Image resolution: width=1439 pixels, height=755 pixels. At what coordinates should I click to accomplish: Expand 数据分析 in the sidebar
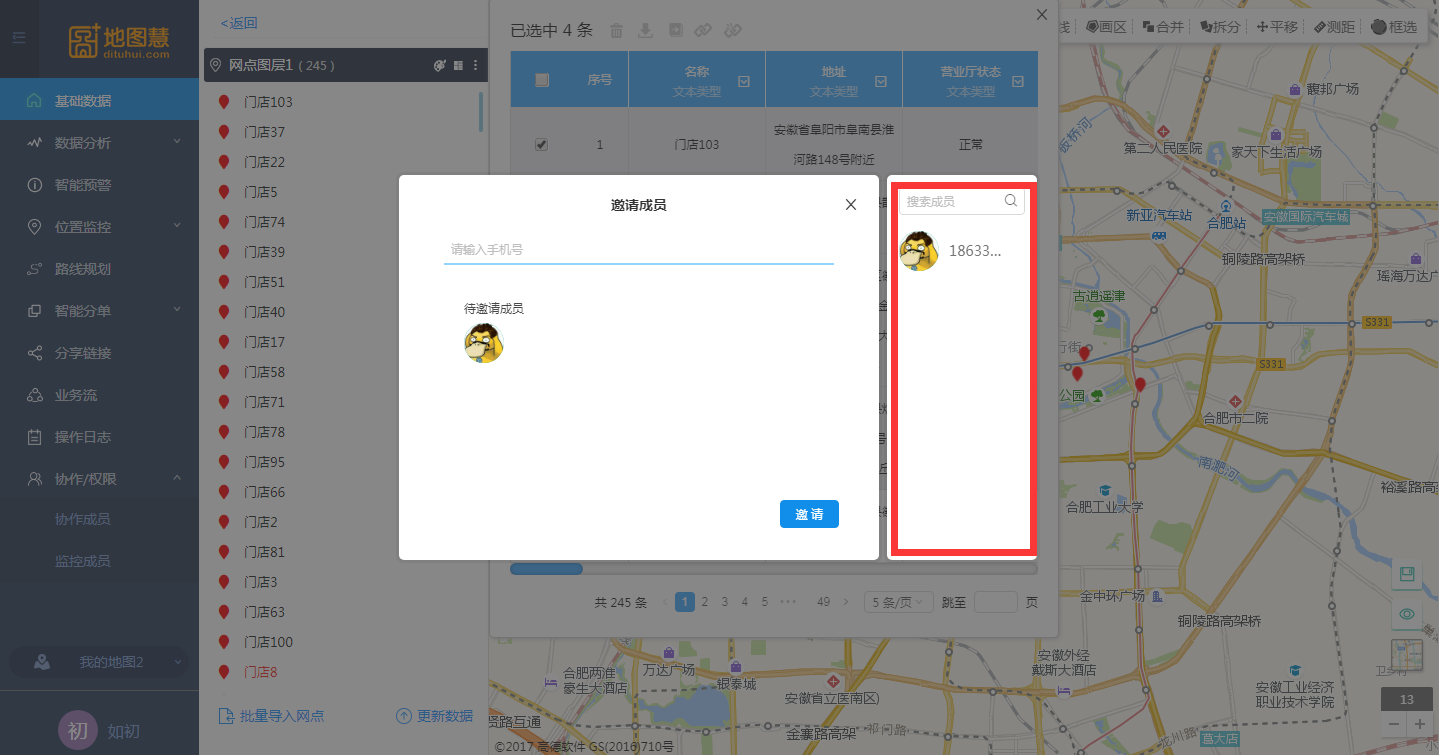point(99,143)
